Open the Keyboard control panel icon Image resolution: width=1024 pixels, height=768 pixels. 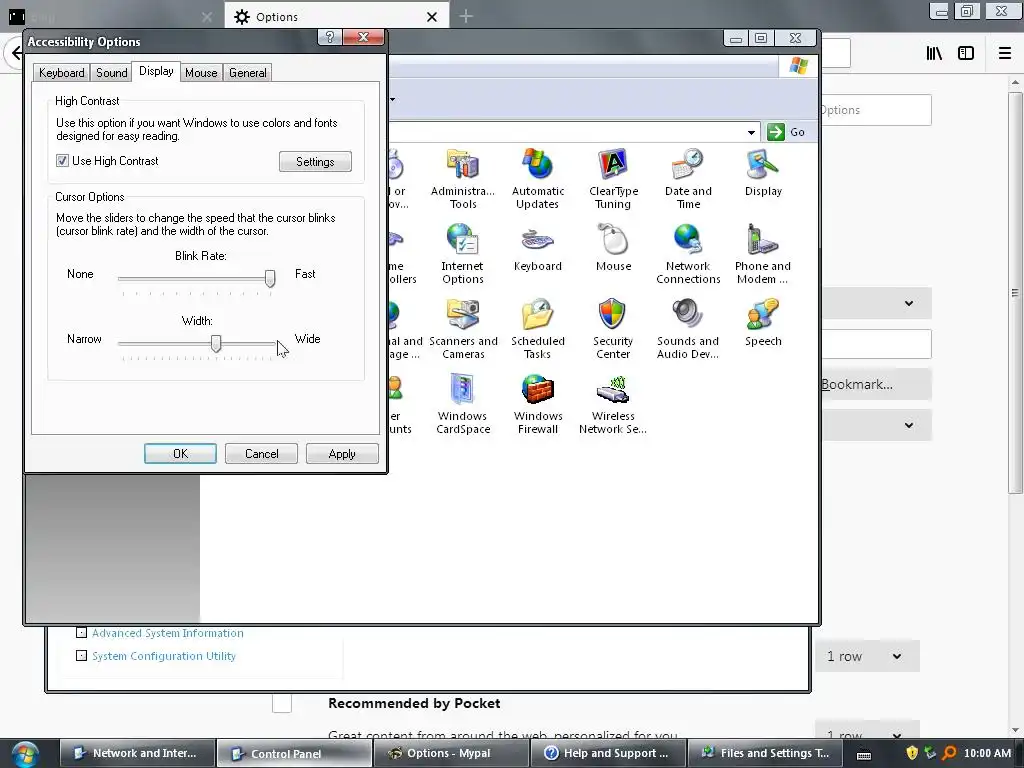coord(537,248)
